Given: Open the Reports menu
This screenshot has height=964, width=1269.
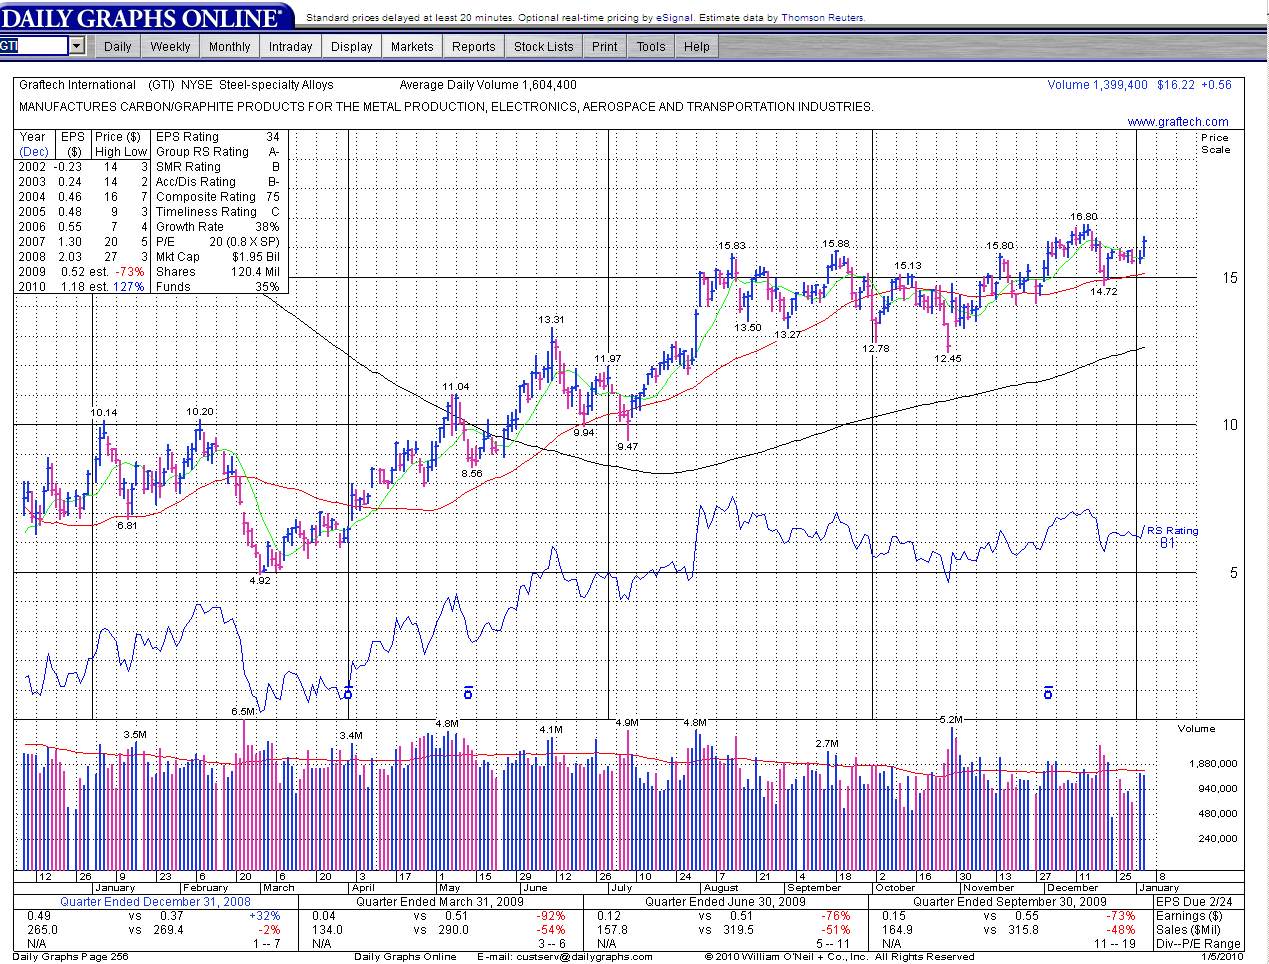Looking at the screenshot, I should click(473, 47).
